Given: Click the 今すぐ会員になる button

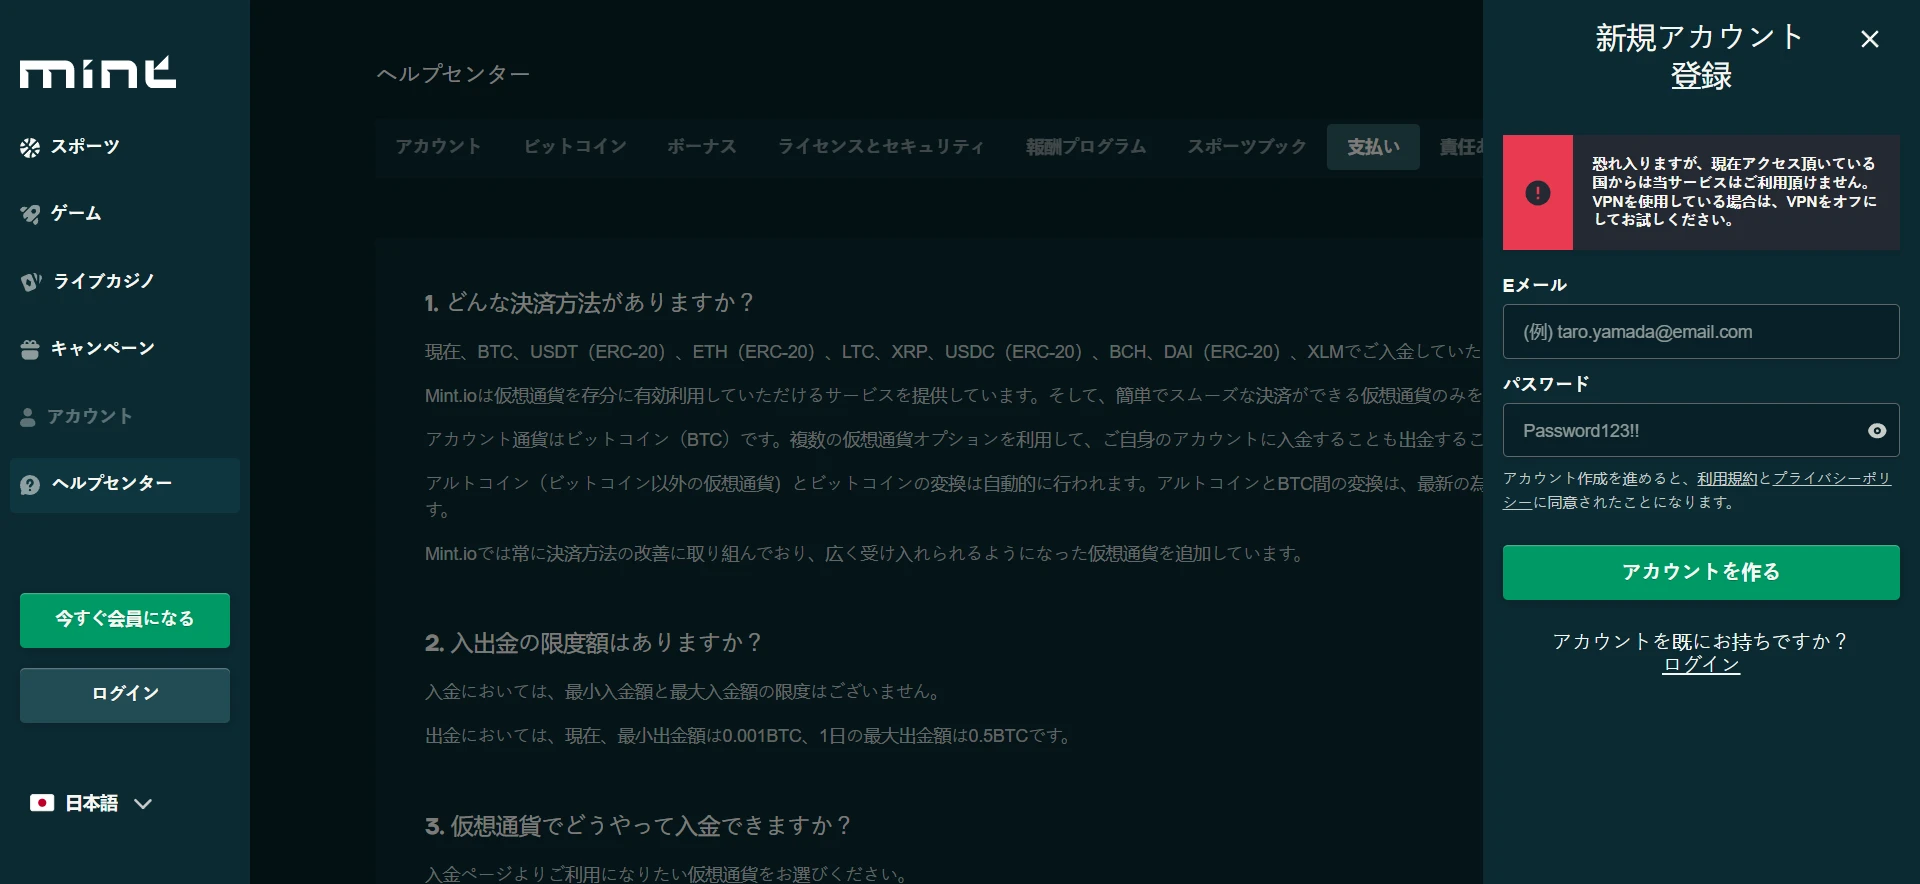Looking at the screenshot, I should coord(125,620).
